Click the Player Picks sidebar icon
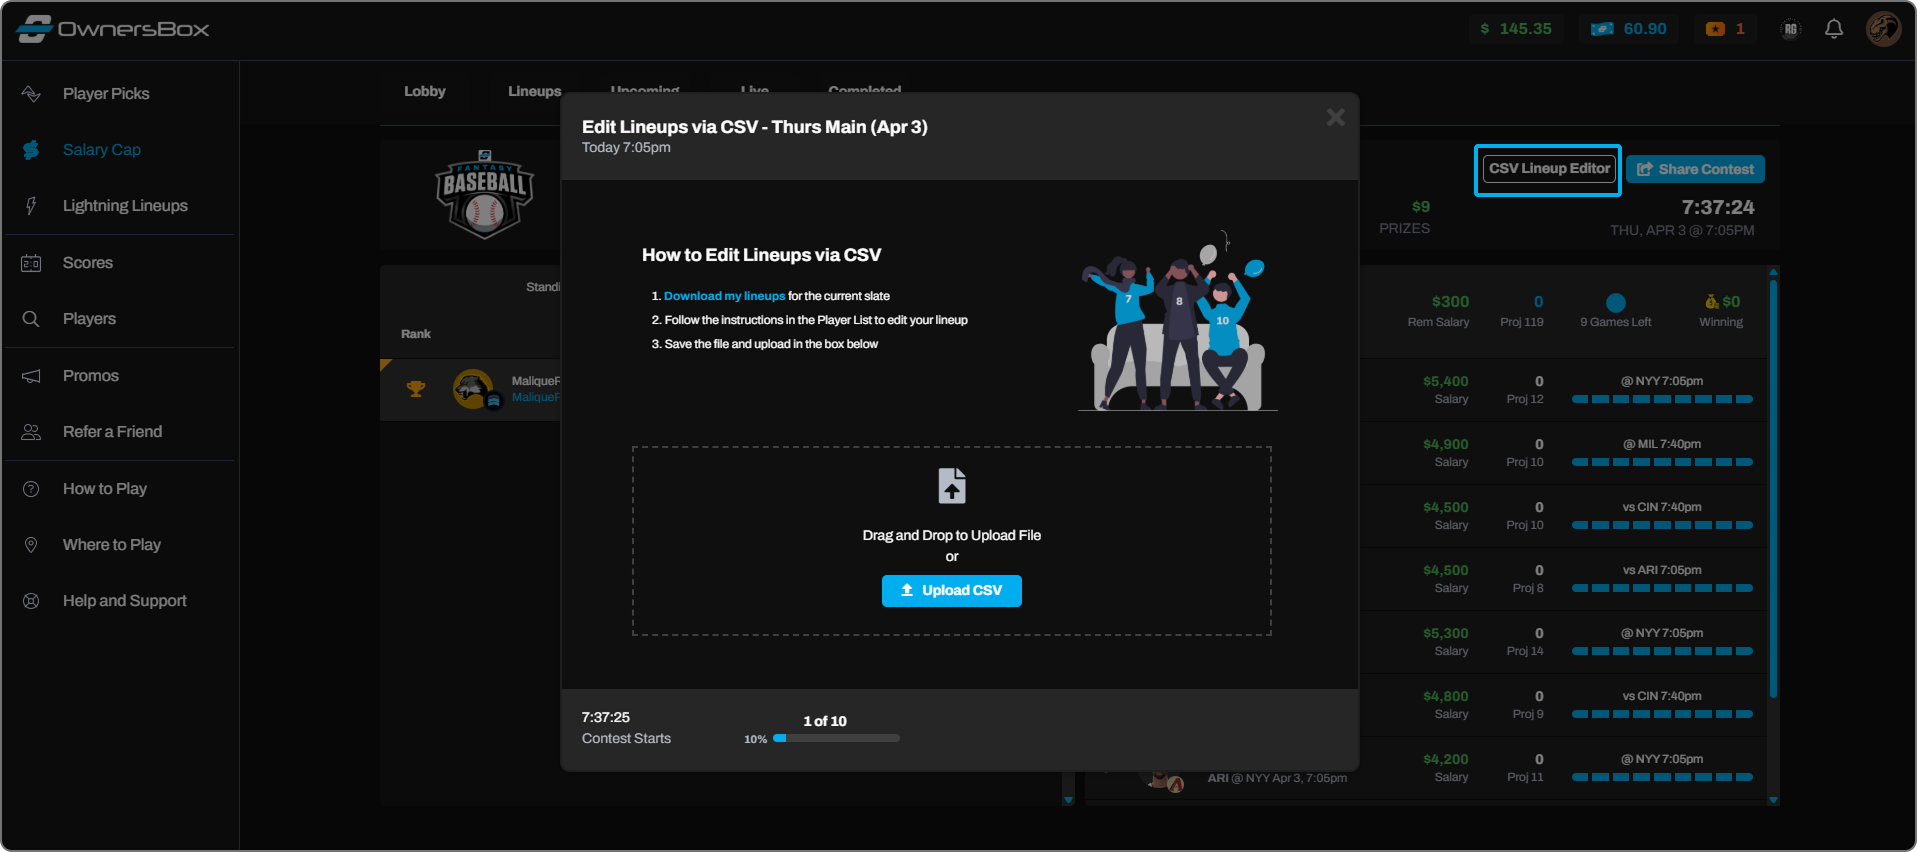Screen dimensions: 1917x852 click(x=31, y=93)
